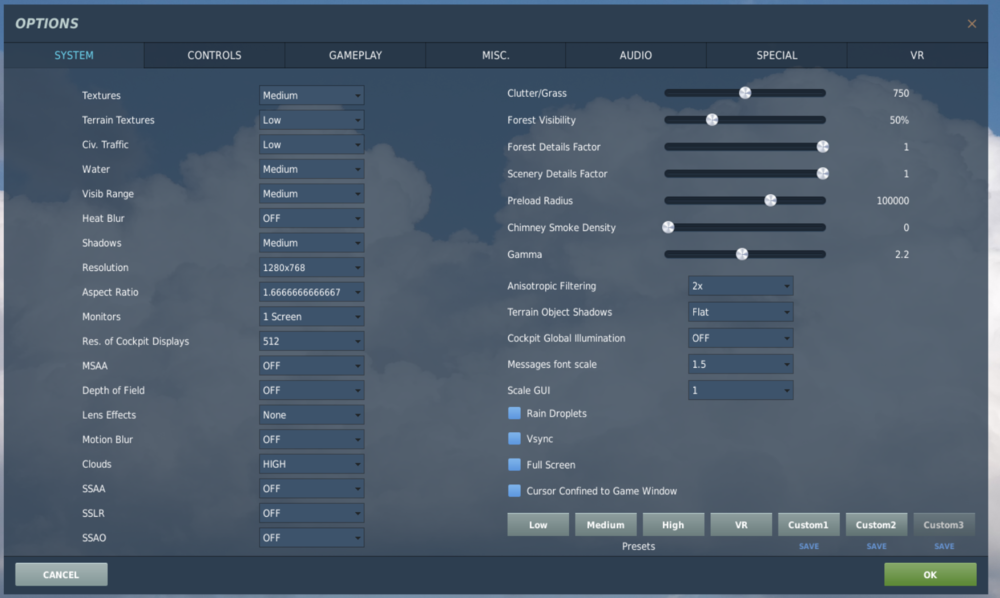Open the Messages font scale dropdown
This screenshot has width=1000, height=598.
[740, 364]
